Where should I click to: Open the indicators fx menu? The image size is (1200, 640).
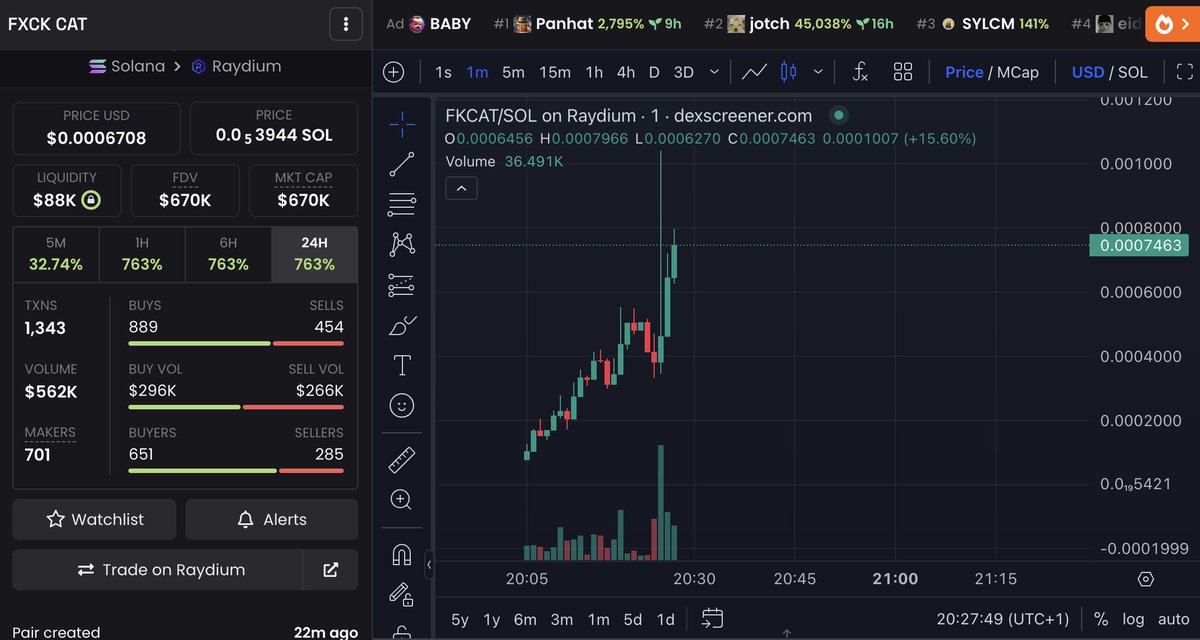pyautogui.click(x=860, y=72)
